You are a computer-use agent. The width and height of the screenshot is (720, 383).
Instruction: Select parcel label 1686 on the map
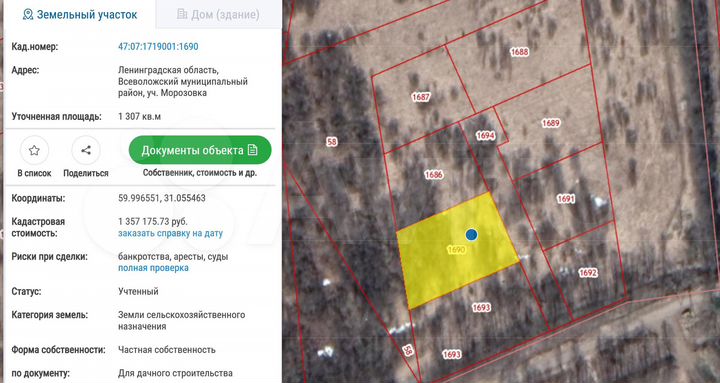433,175
